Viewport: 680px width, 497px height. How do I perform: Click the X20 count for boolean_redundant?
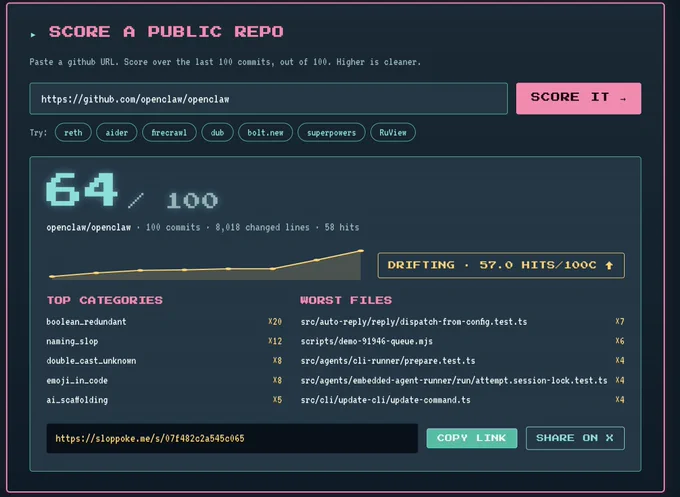tap(275, 322)
